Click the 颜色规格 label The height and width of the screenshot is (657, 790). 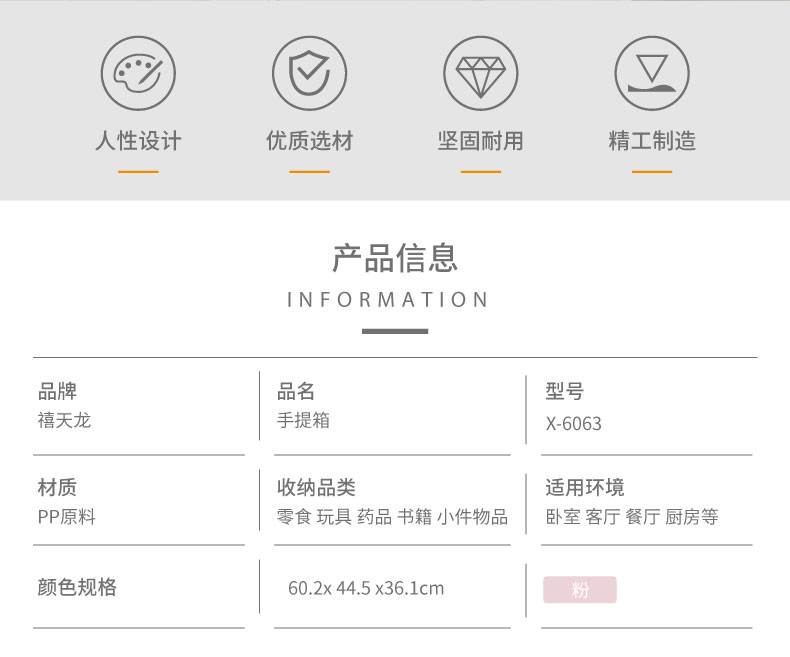click(77, 587)
